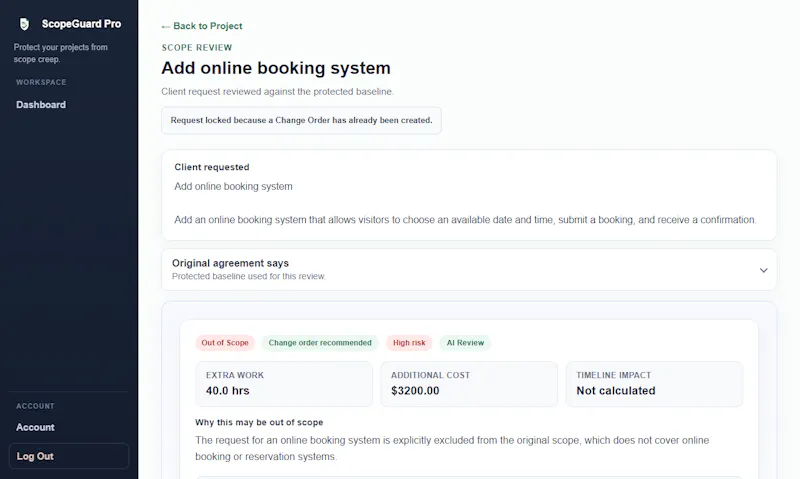Click the High risk badge

(x=409, y=343)
